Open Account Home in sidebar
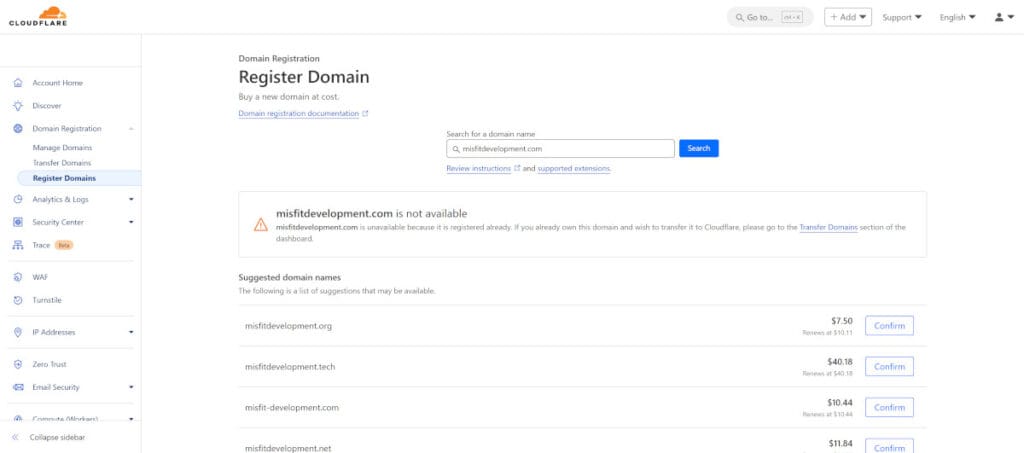The height and width of the screenshot is (453, 1024). point(57,83)
